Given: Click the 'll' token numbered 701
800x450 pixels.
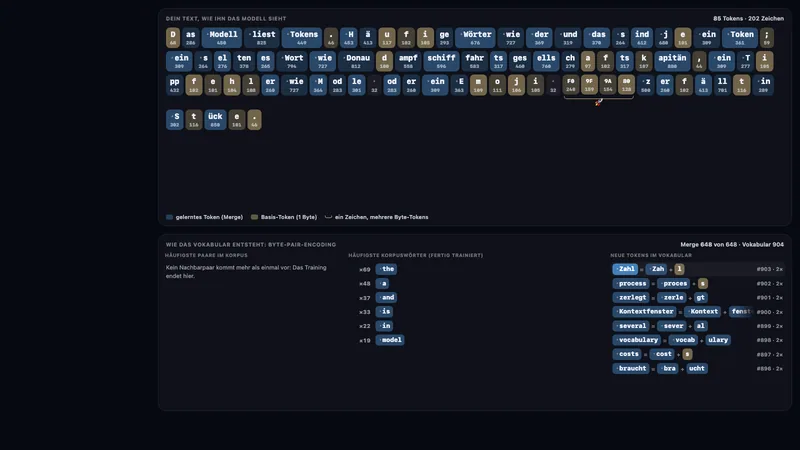Looking at the screenshot, I should coord(722,84).
